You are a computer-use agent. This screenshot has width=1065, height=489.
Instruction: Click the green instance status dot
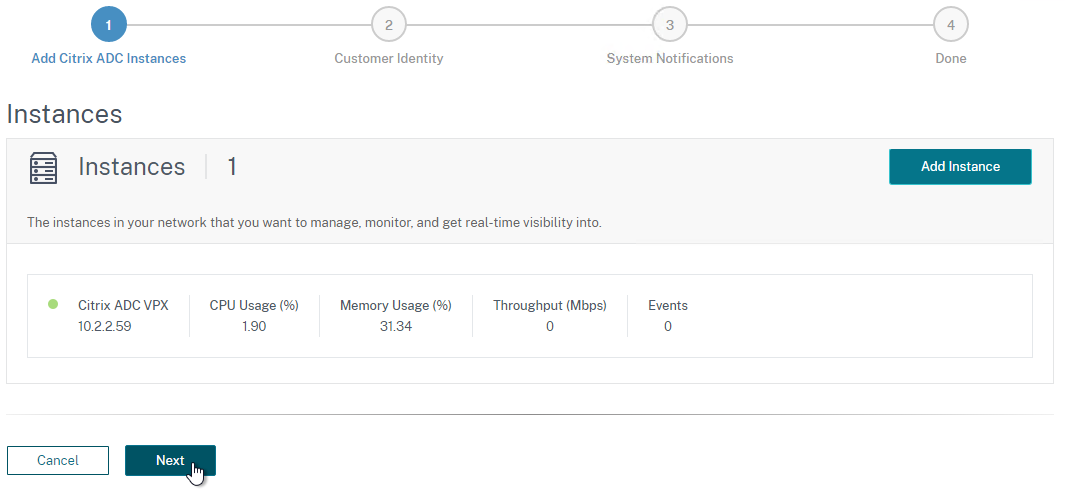point(53,304)
